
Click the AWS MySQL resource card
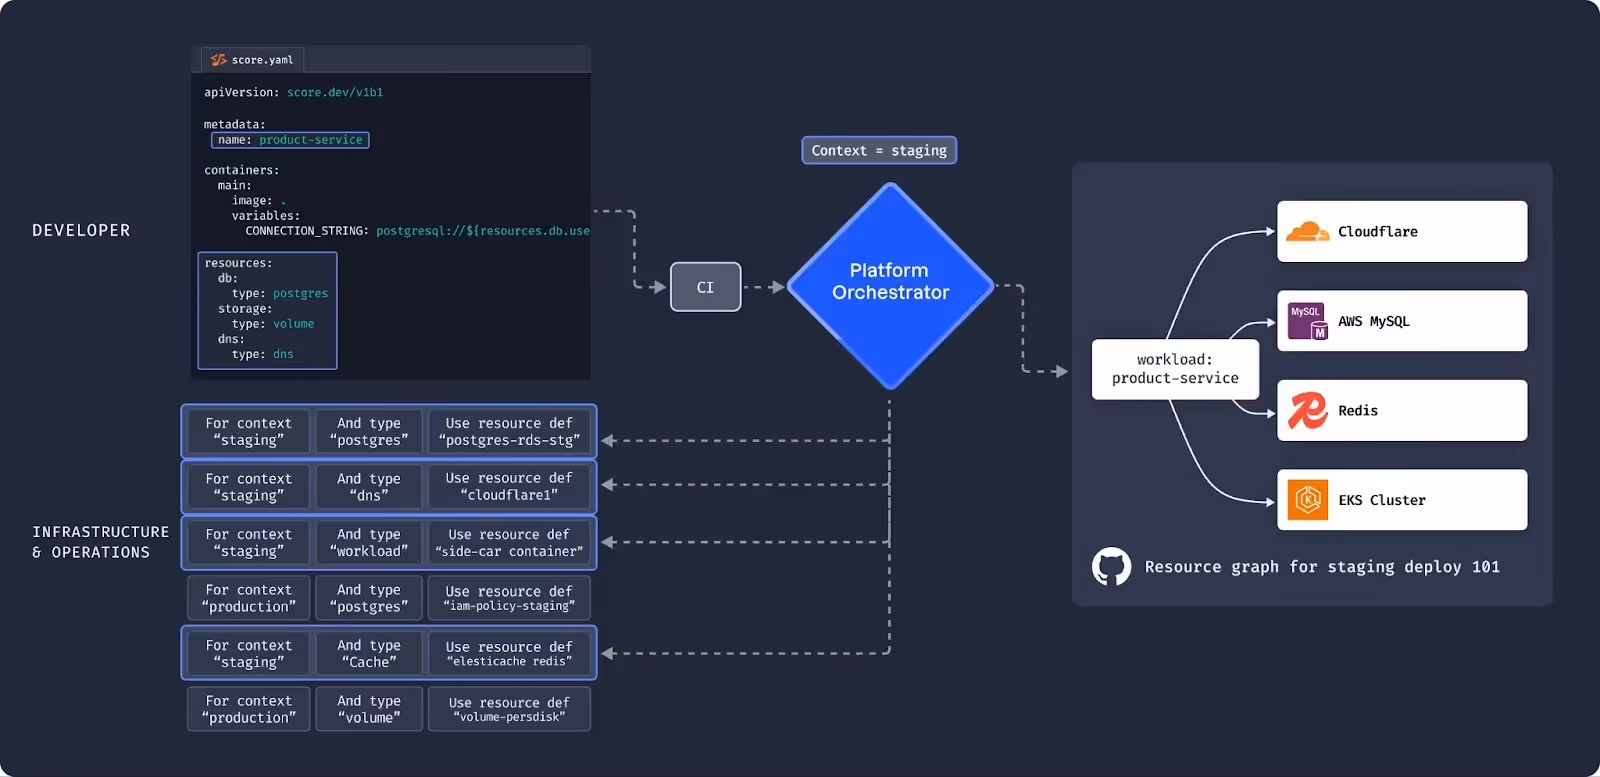tap(1402, 321)
